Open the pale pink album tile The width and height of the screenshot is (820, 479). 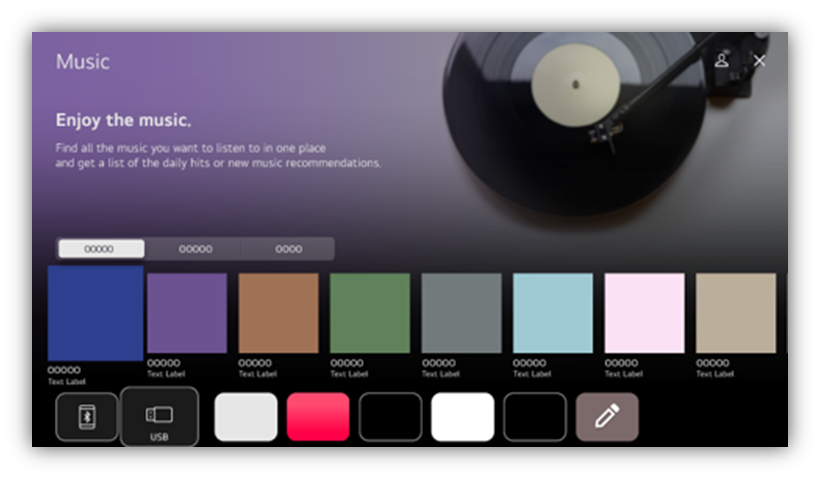(644, 313)
